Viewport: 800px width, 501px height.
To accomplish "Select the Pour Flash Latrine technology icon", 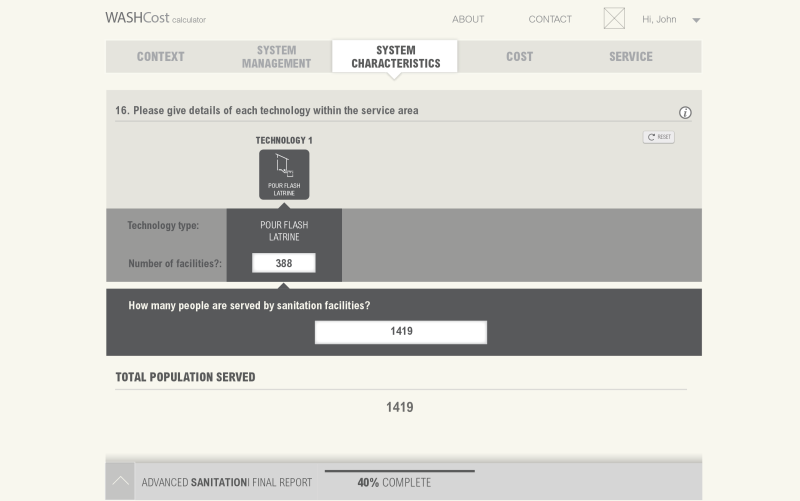I will click(x=284, y=174).
